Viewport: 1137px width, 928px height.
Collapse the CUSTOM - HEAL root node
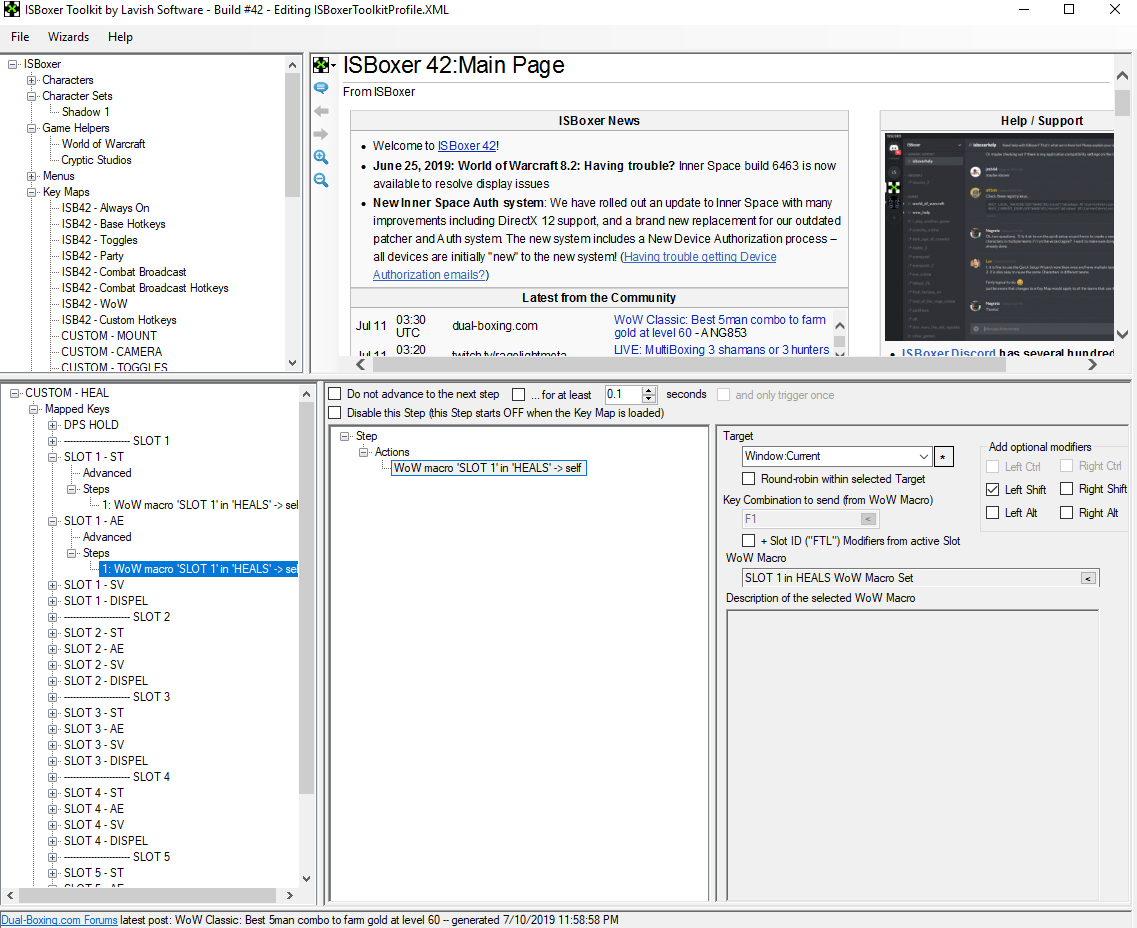(15, 393)
